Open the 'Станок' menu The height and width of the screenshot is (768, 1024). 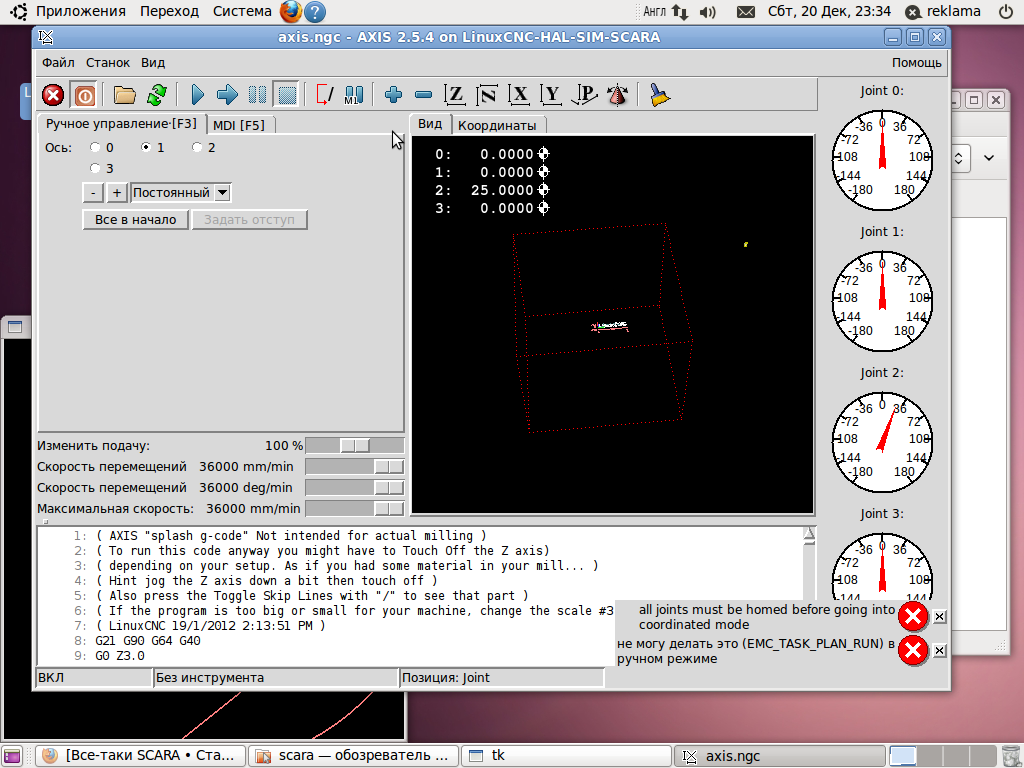(107, 62)
